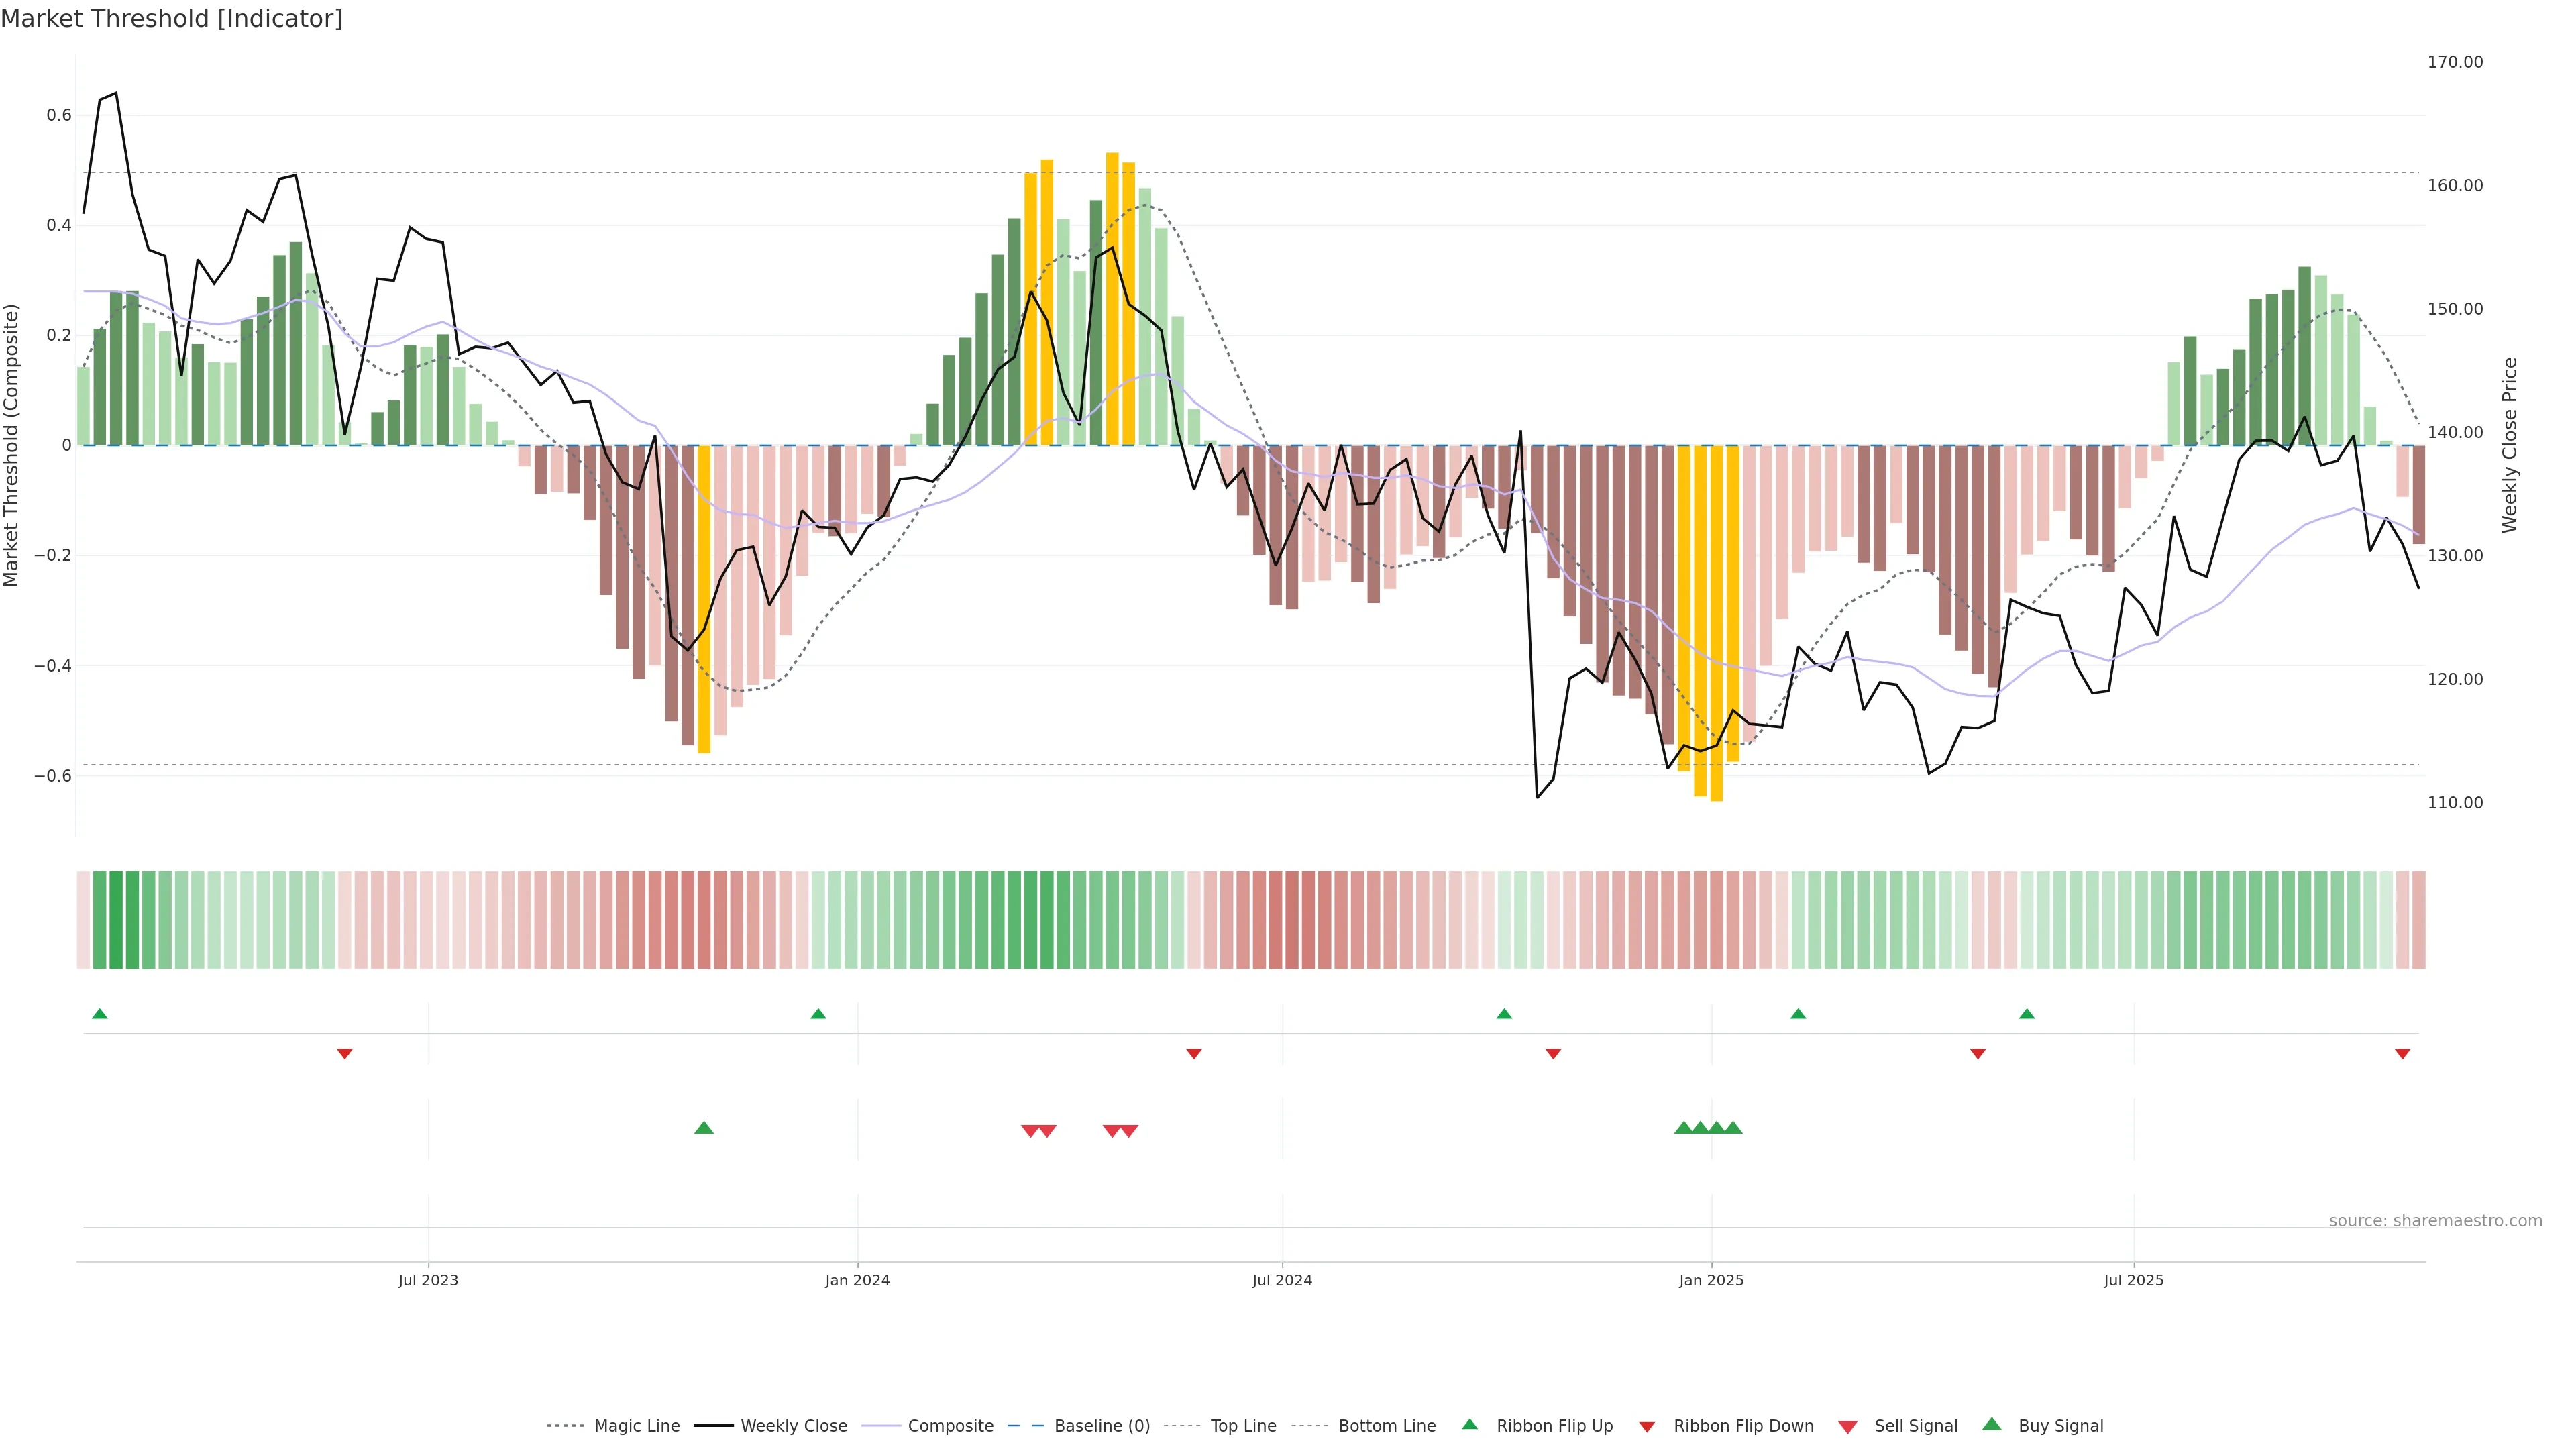Toggle the Bottom Line legend entry
The image size is (2576, 1449).
coord(1386,1426)
